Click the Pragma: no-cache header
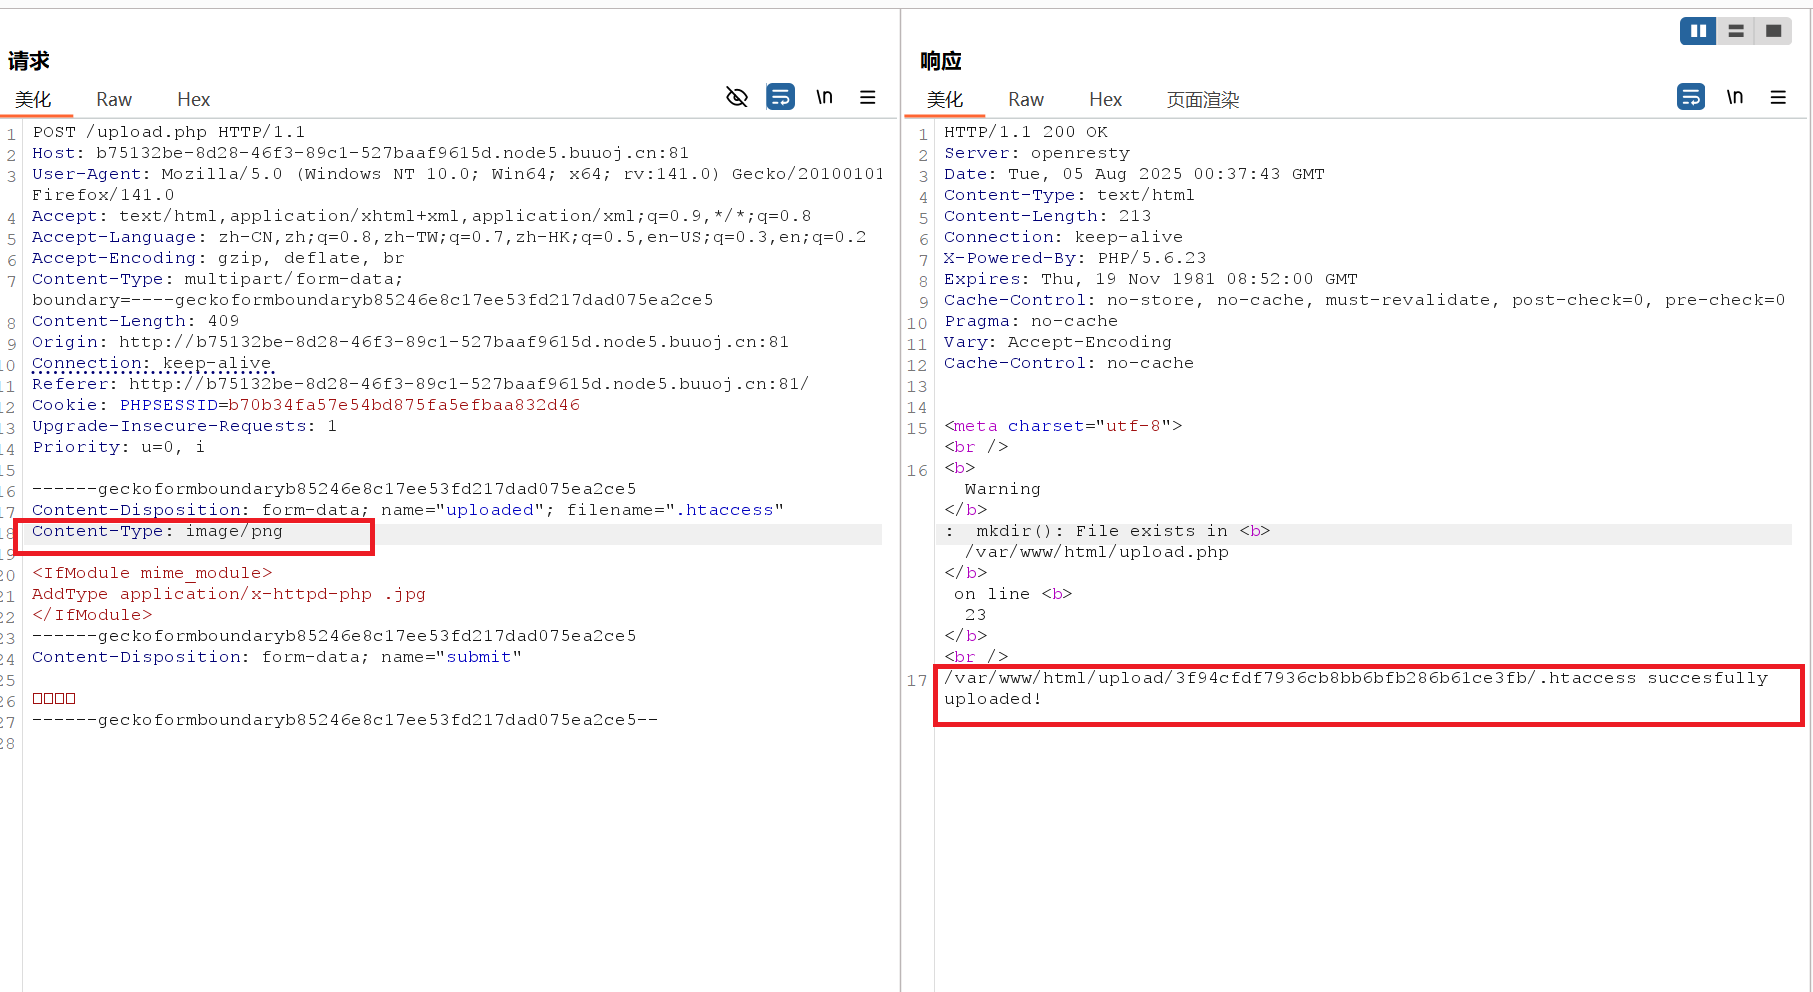This screenshot has height=992, width=1813. pos(1031,321)
